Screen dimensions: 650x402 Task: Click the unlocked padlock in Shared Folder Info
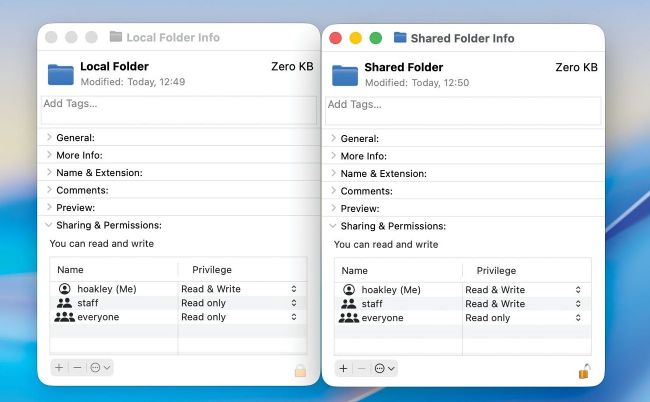tap(583, 371)
